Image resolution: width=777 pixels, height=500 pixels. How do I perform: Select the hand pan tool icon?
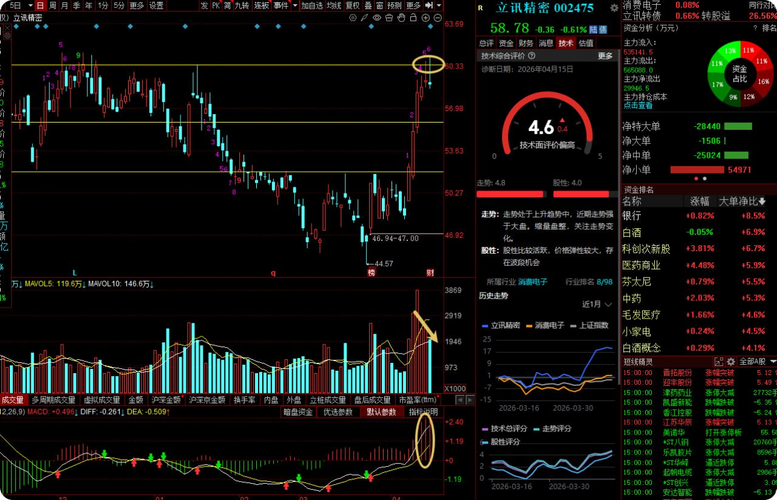tap(401, 18)
